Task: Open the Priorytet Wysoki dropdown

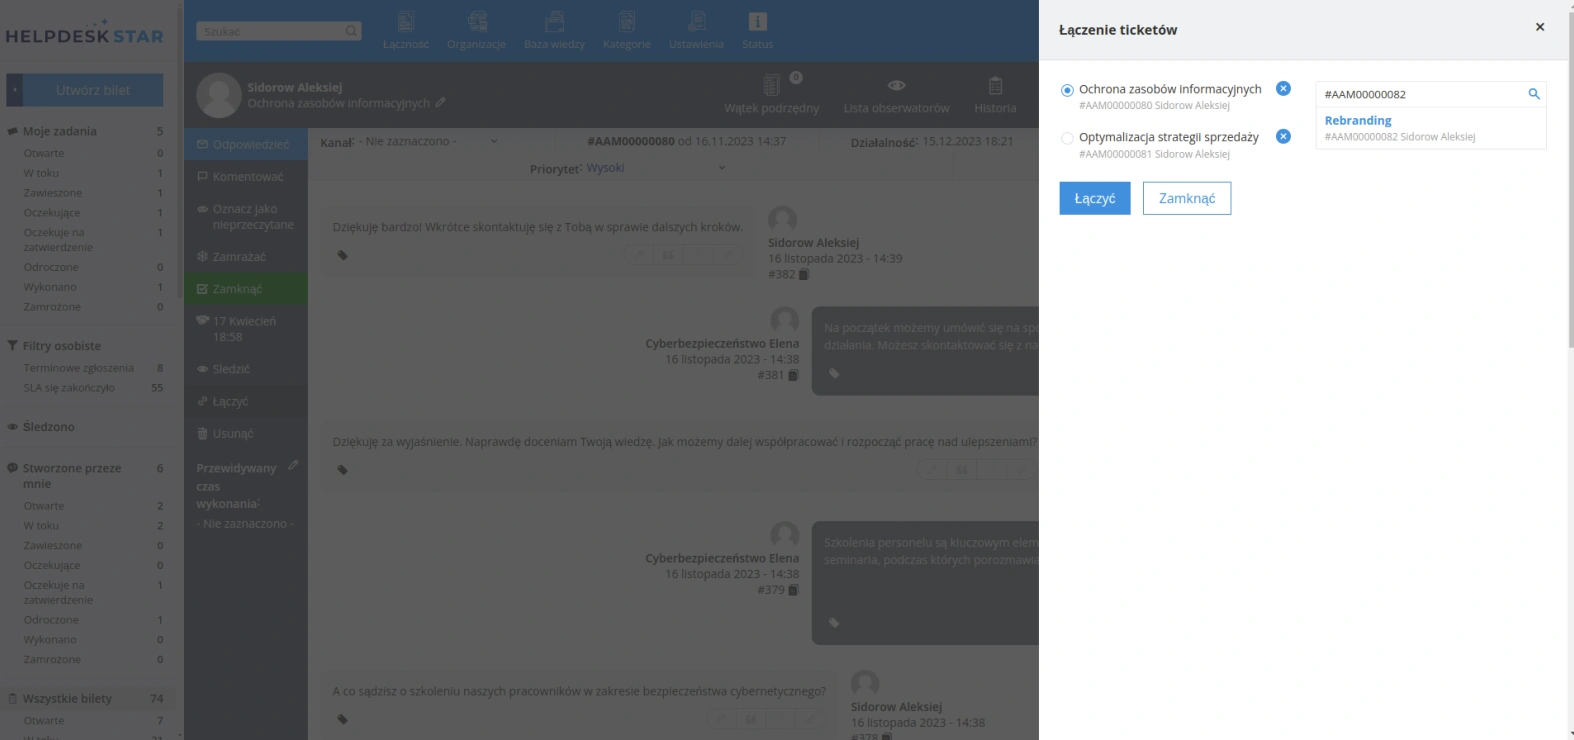Action: [x=655, y=167]
